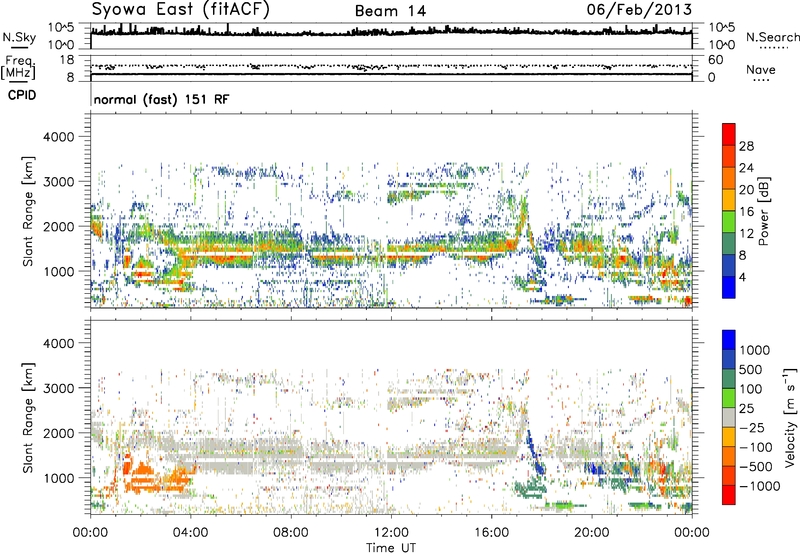800x554 pixels.
Task: Select the '16' label on Power scale
Action: click(746, 212)
